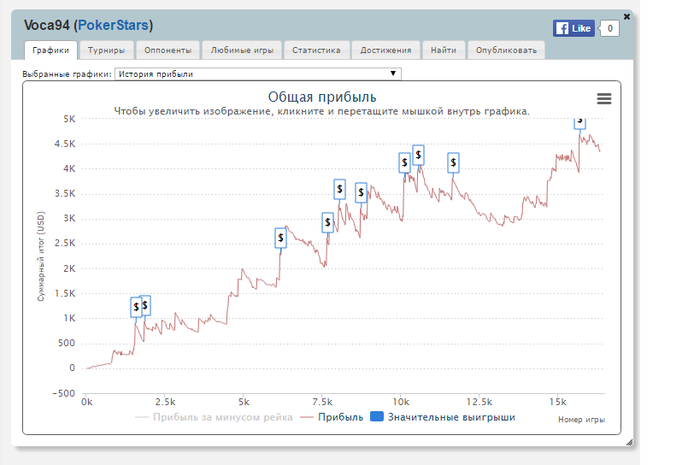Screen dimensions: 700x465
Task: Select the Статистика tab
Action: click(317, 50)
